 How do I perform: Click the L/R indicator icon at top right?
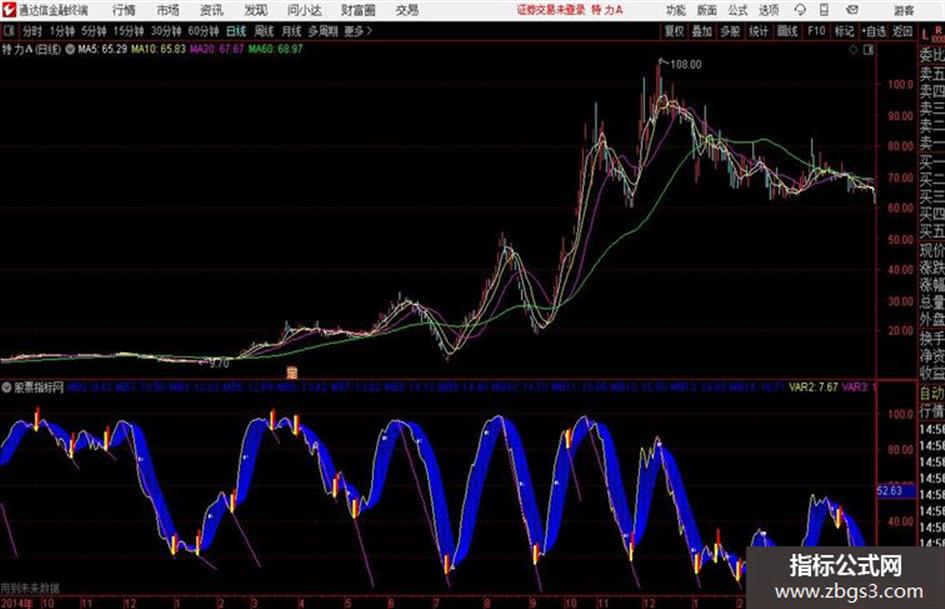coord(932,33)
